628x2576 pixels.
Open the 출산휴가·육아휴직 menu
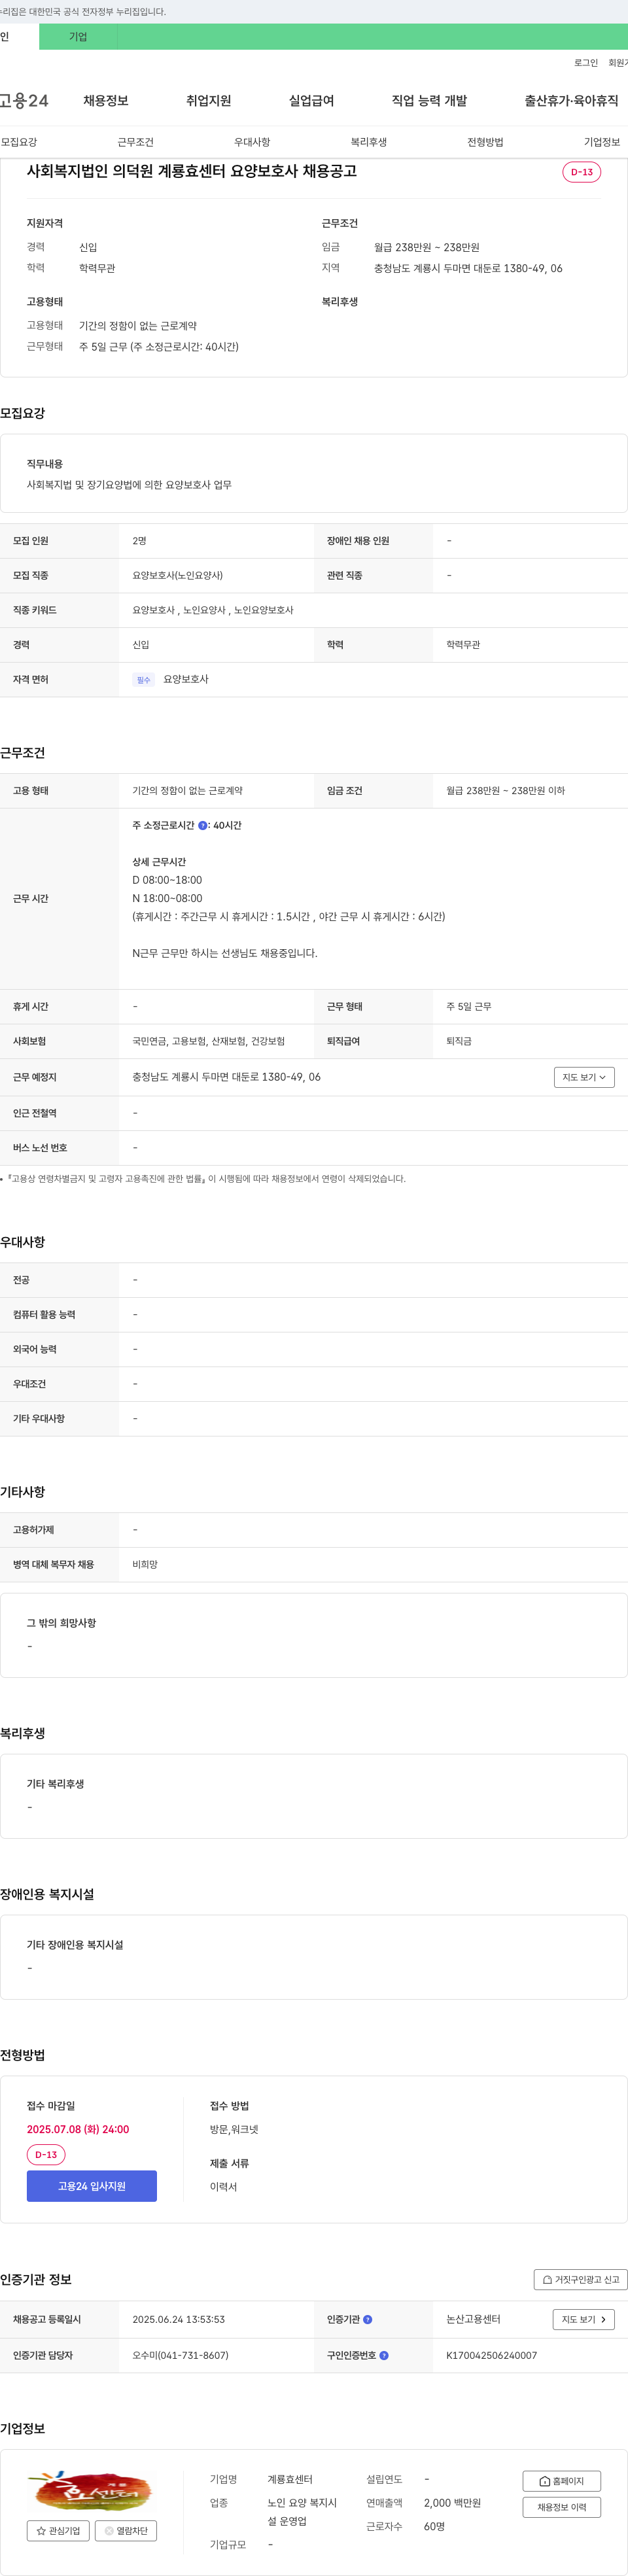pyautogui.click(x=571, y=101)
